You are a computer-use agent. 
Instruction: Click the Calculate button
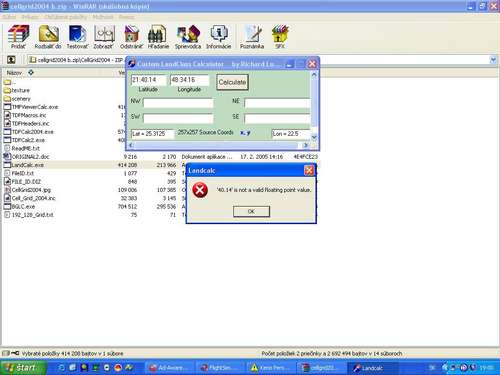(232, 82)
